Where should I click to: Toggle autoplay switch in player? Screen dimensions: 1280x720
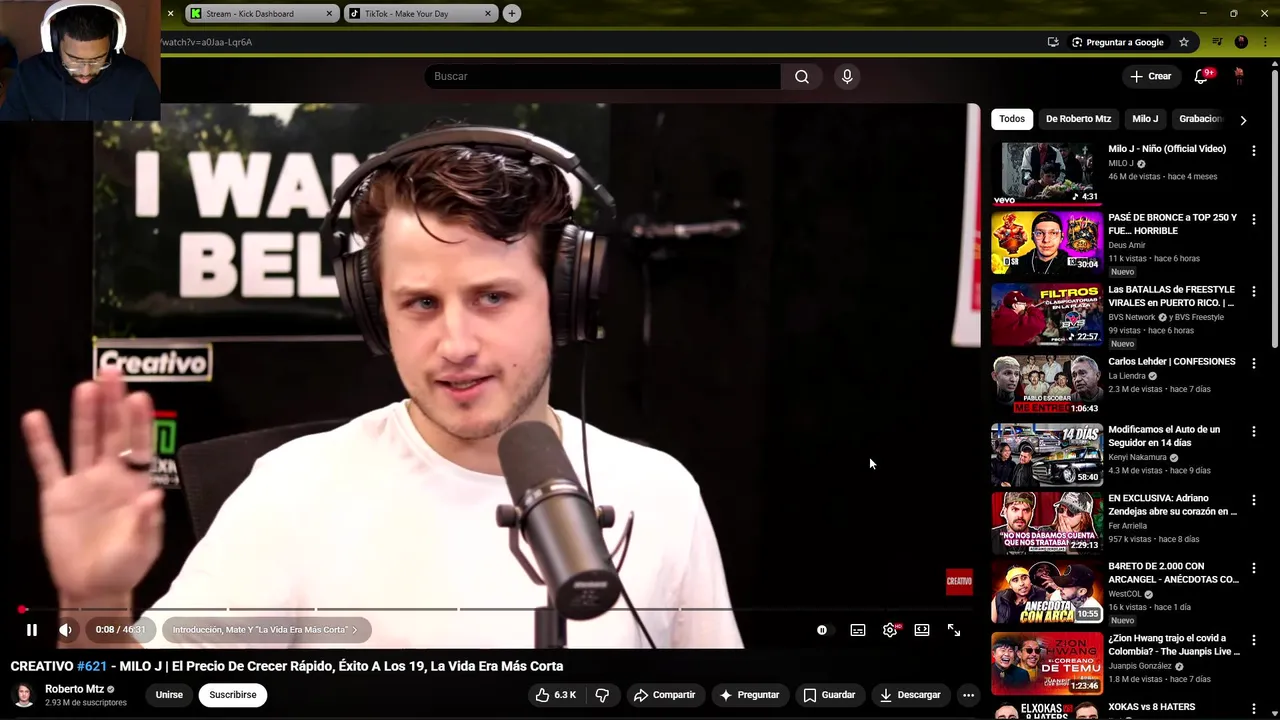tap(822, 630)
